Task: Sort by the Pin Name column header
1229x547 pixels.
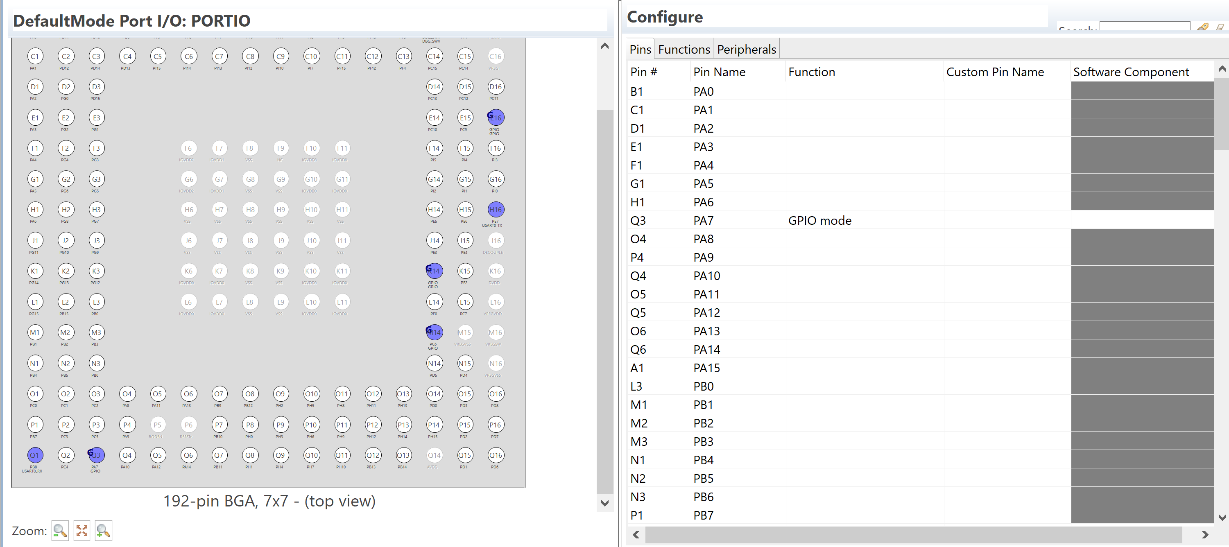Action: pyautogui.click(x=719, y=72)
